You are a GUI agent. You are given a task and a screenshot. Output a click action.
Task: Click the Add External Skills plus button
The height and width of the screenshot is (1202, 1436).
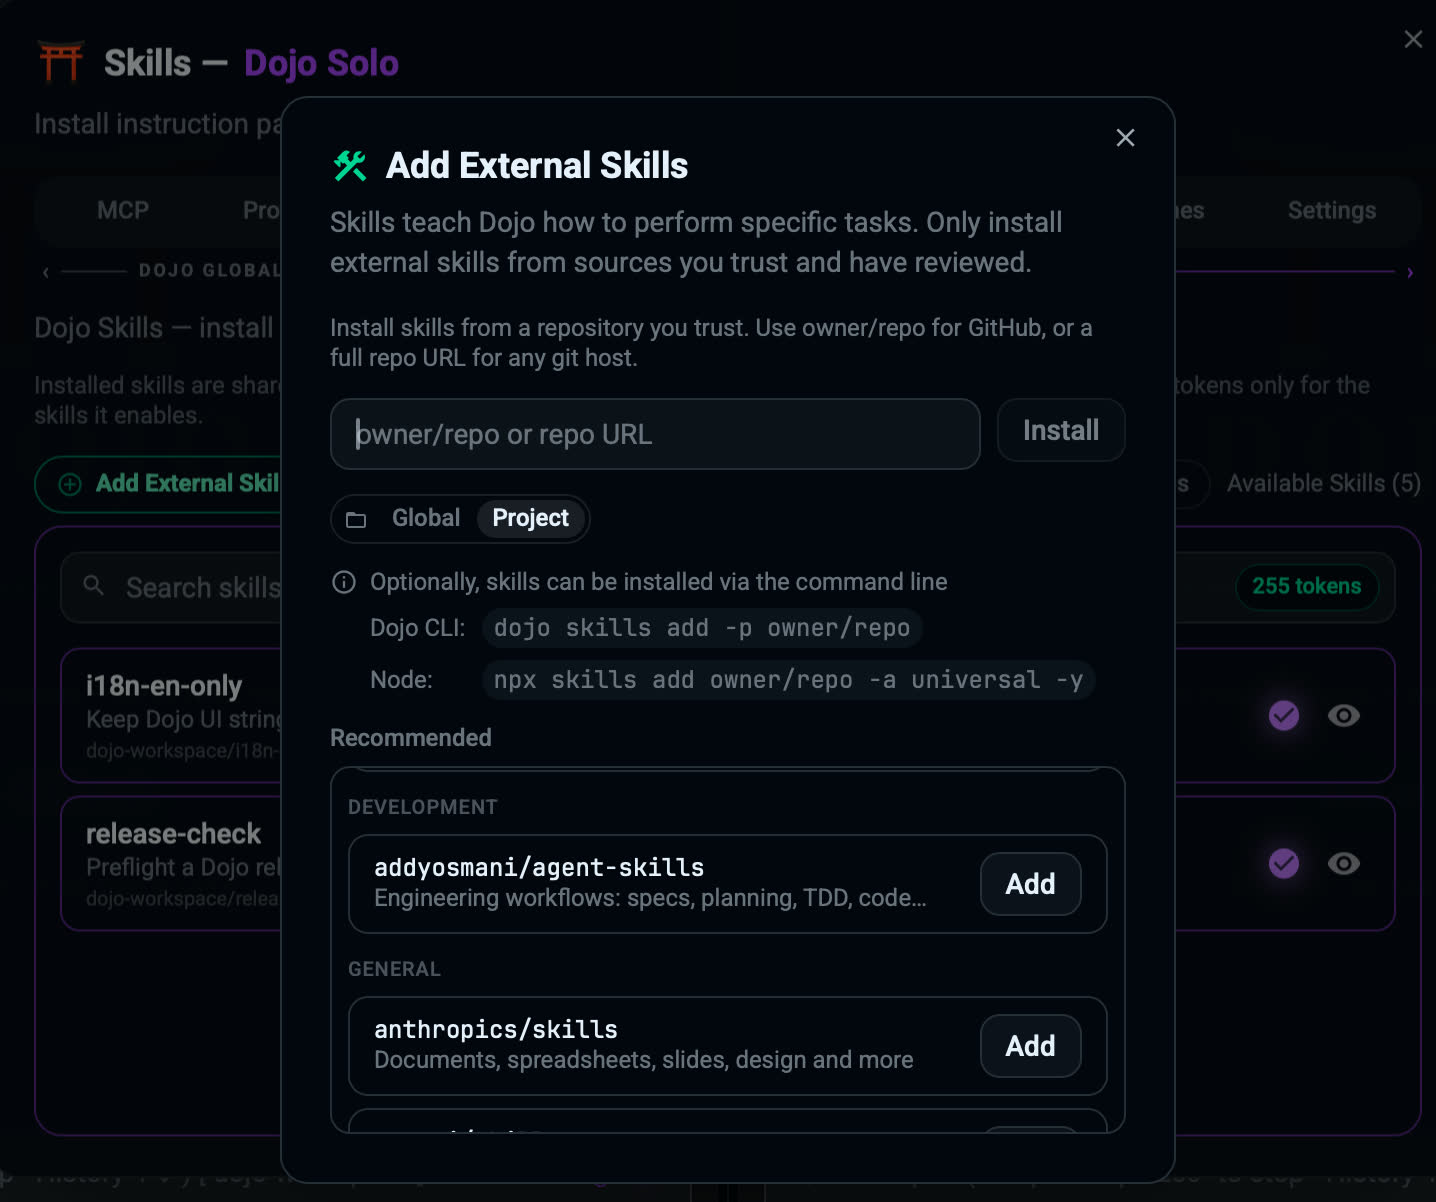[x=160, y=484]
